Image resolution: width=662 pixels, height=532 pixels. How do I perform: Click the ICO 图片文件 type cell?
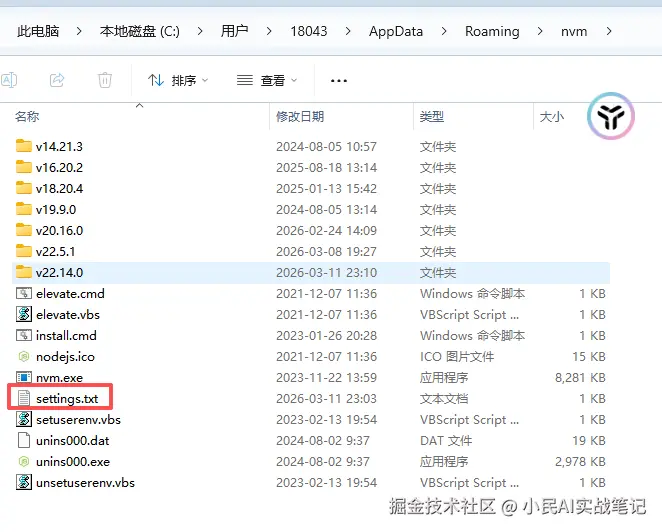pyautogui.click(x=457, y=356)
